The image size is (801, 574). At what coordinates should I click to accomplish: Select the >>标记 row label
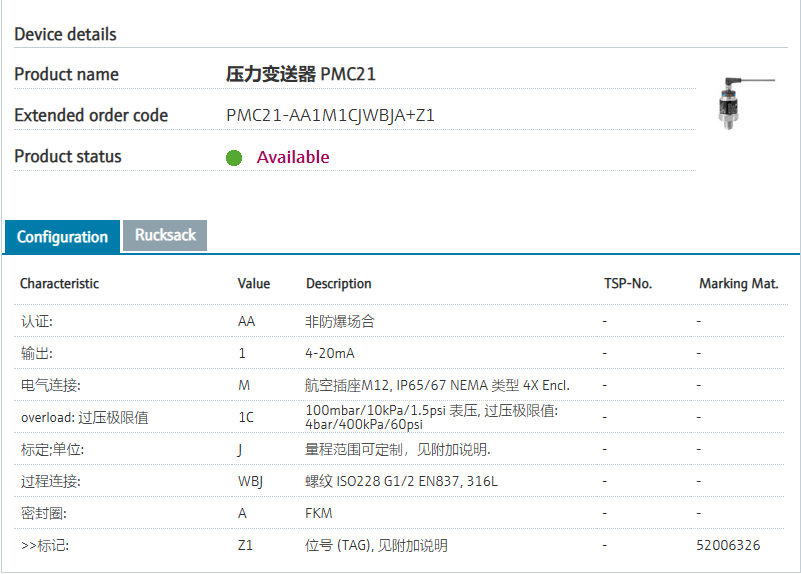point(45,546)
